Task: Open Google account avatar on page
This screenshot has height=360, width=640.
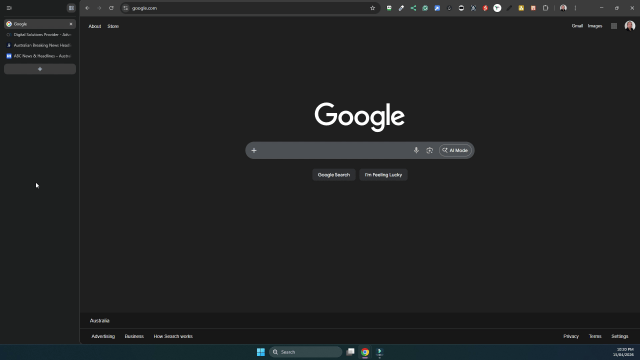Action: [x=630, y=26]
